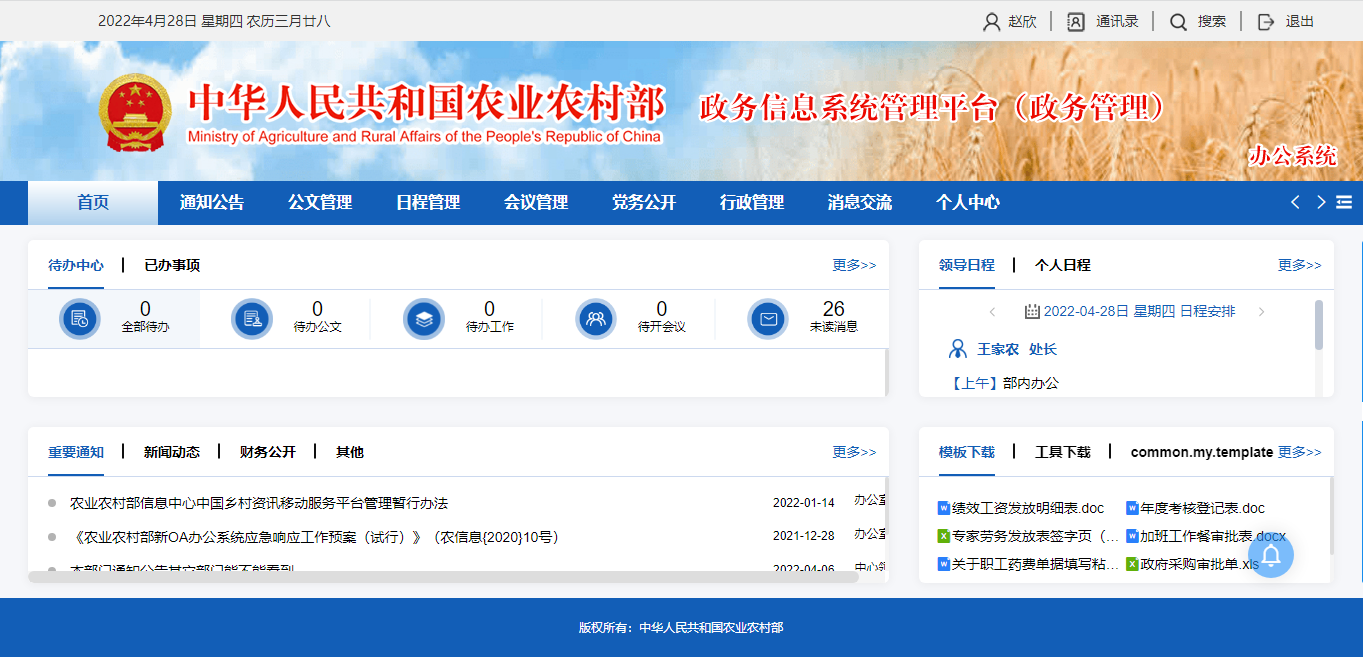Open the 公文管理 menu
Image resolution: width=1363 pixels, height=657 pixels.
coord(320,202)
